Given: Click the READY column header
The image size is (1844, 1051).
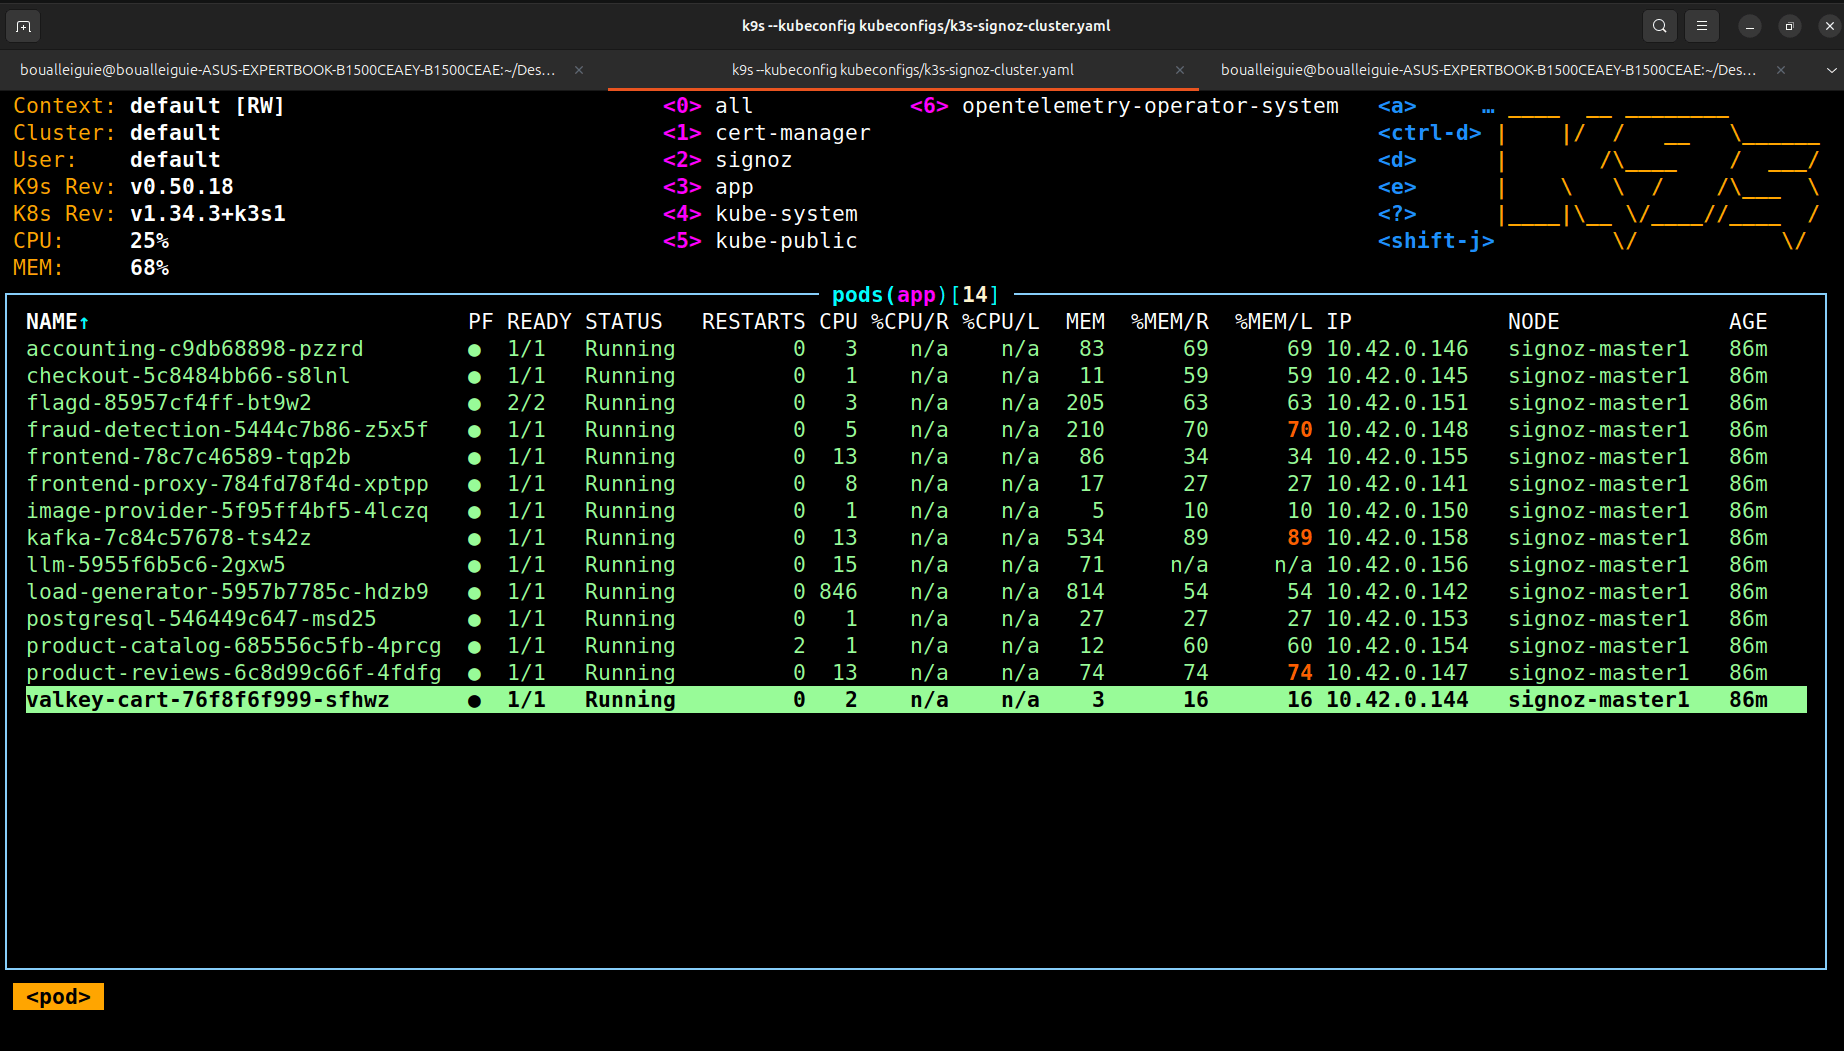Looking at the screenshot, I should coord(539,322).
